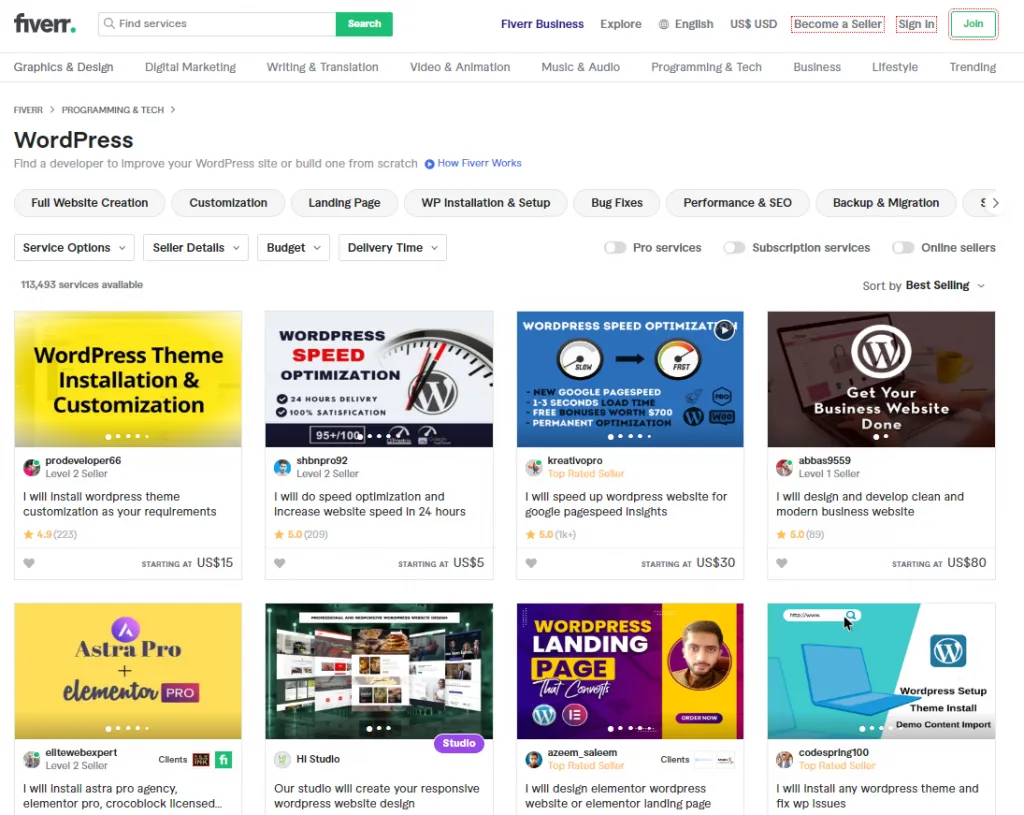Click the Sign in link
This screenshot has height=815, width=1024.
click(x=916, y=24)
